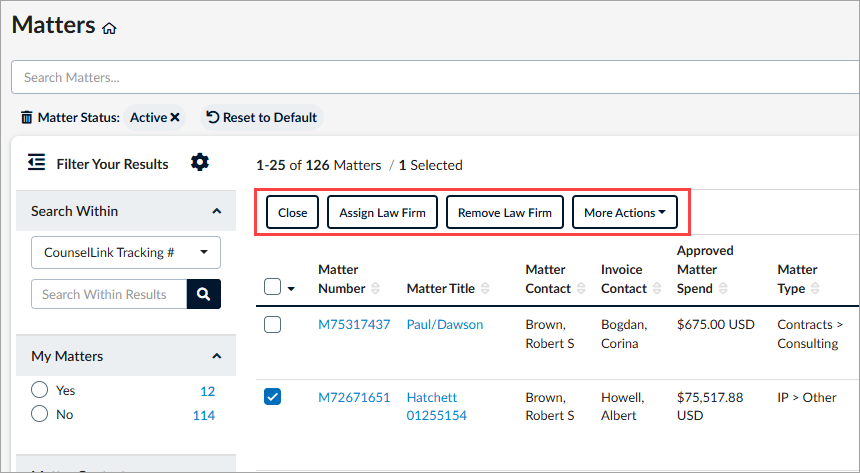Click Reset to Default

click(262, 117)
